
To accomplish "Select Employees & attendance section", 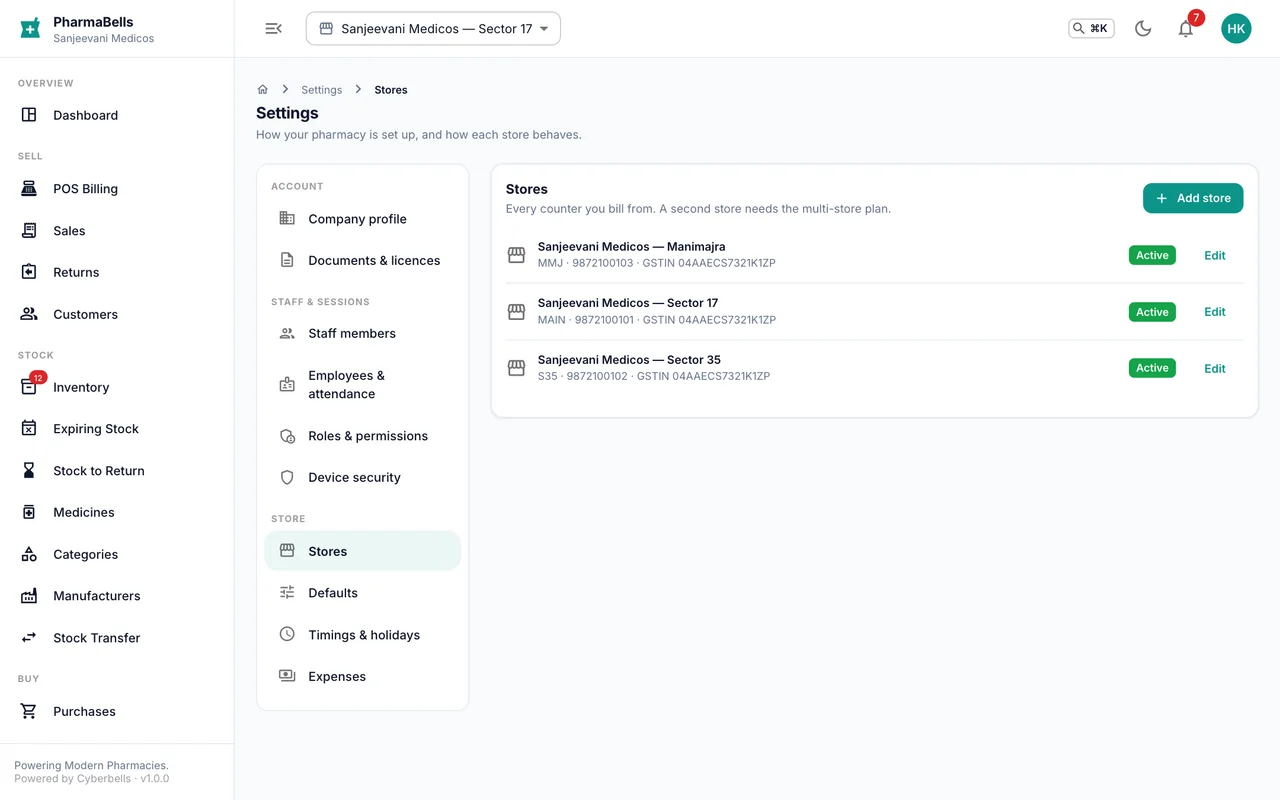I will 363,385.
